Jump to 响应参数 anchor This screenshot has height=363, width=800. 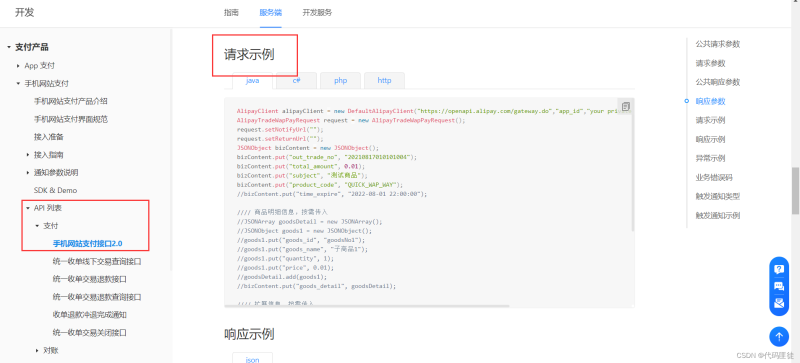(x=710, y=102)
